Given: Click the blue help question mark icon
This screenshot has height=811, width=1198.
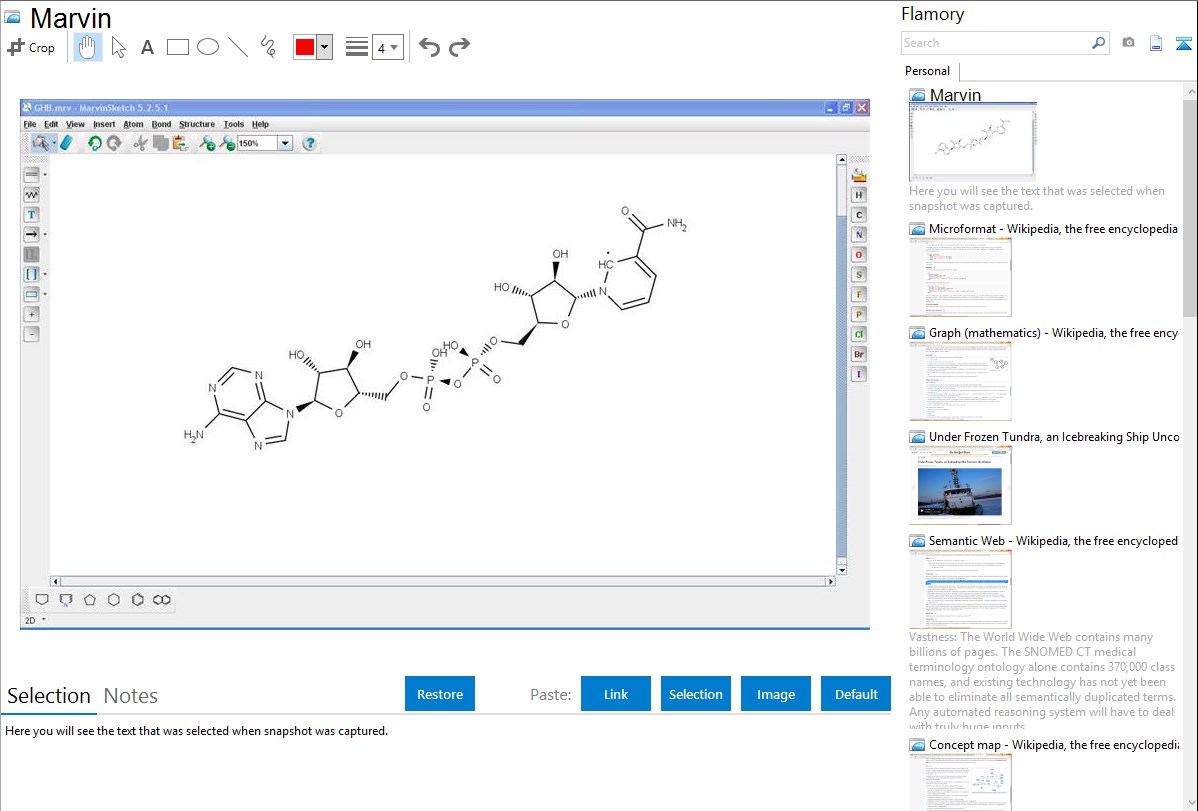Looking at the screenshot, I should [x=309, y=143].
